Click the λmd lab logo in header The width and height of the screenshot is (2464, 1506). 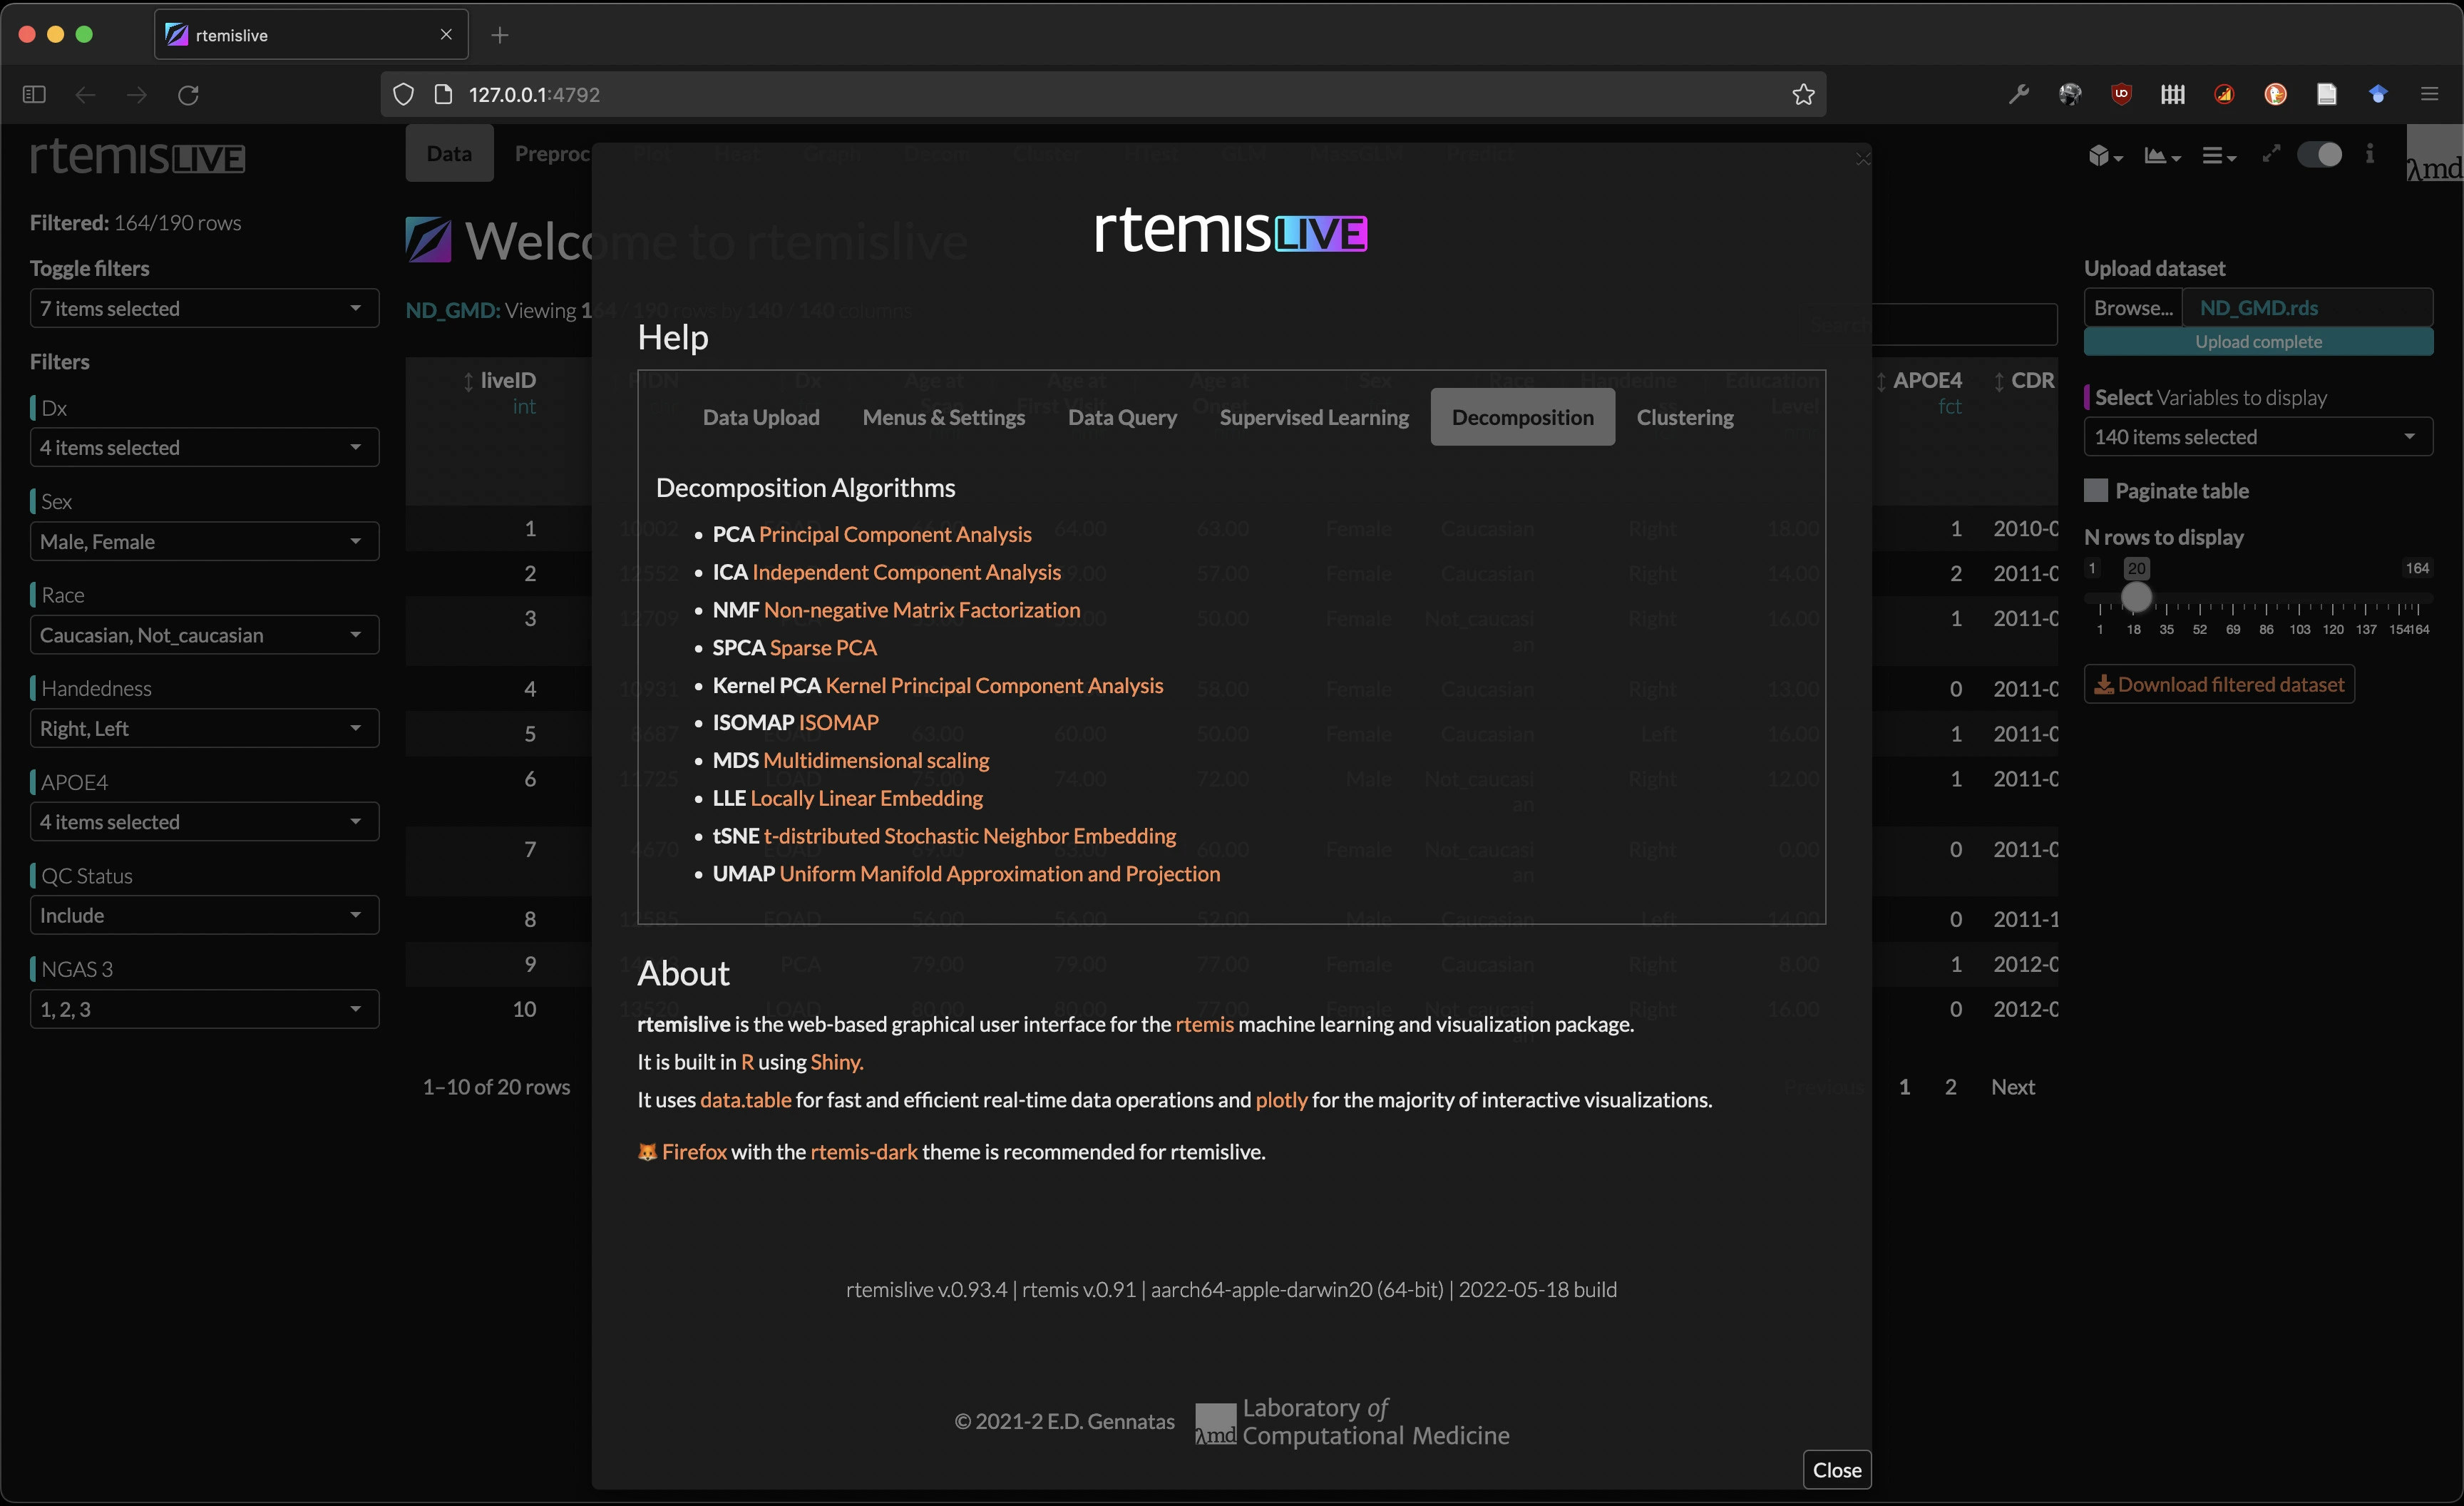click(x=2434, y=155)
